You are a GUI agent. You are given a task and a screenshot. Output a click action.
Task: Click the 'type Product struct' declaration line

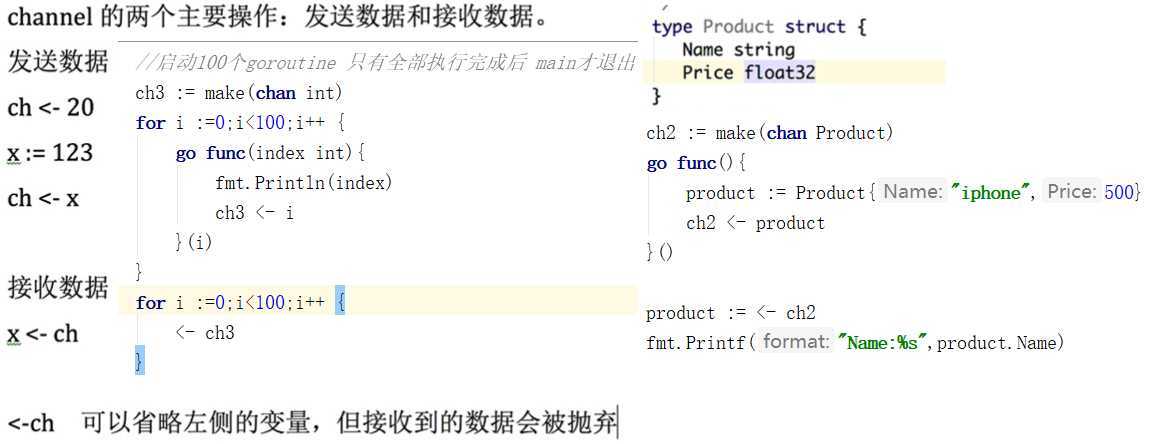(760, 27)
